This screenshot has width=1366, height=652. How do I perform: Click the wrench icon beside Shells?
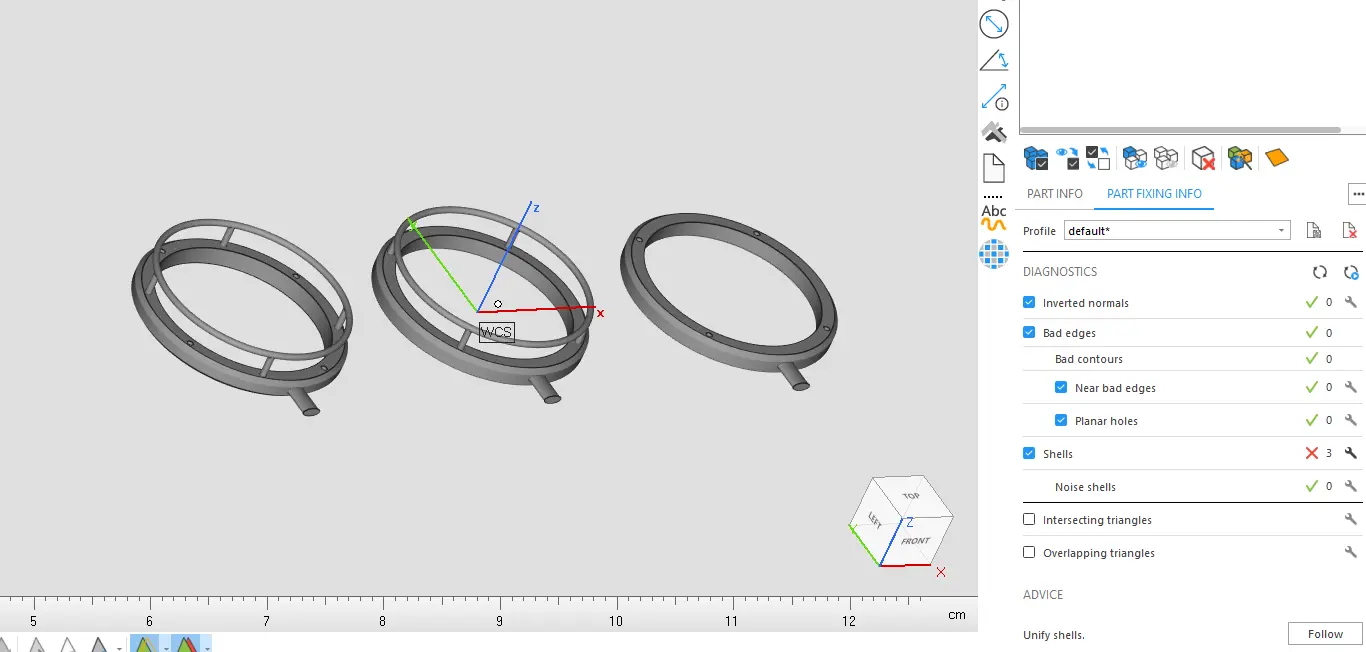coord(1350,454)
